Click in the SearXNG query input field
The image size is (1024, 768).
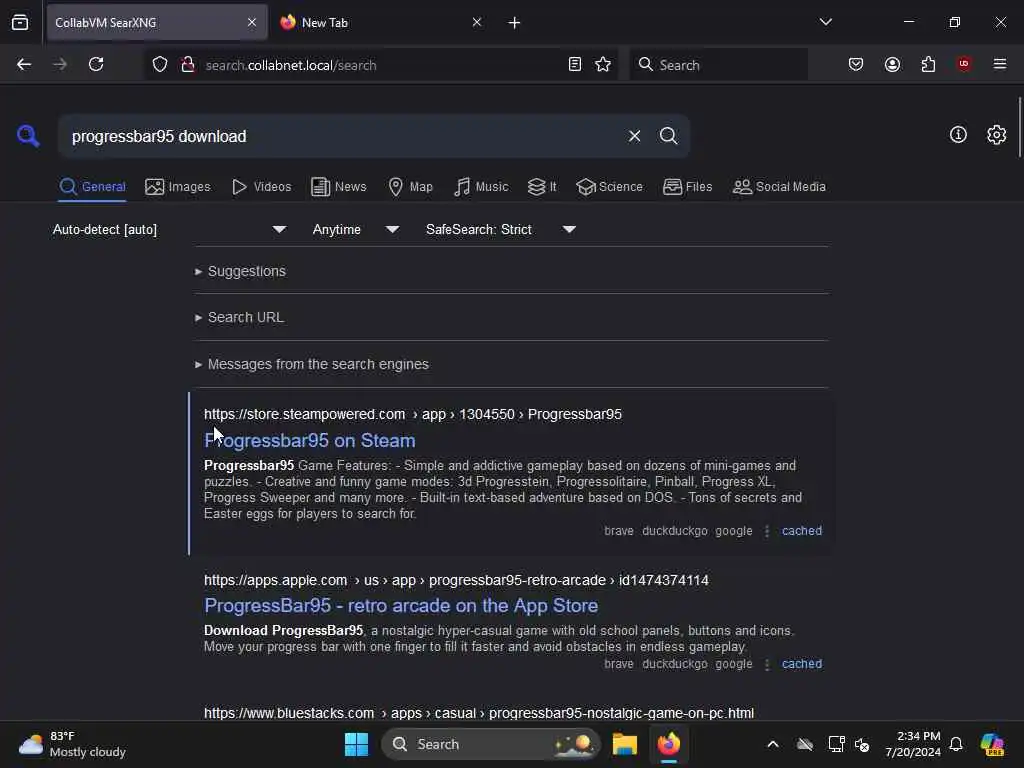(x=340, y=136)
